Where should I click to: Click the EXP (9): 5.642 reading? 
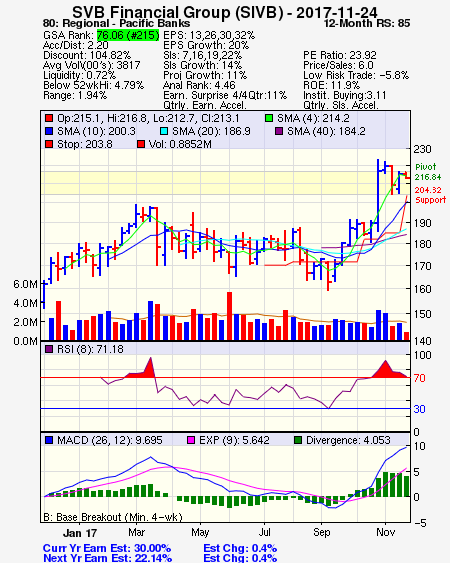(234, 440)
